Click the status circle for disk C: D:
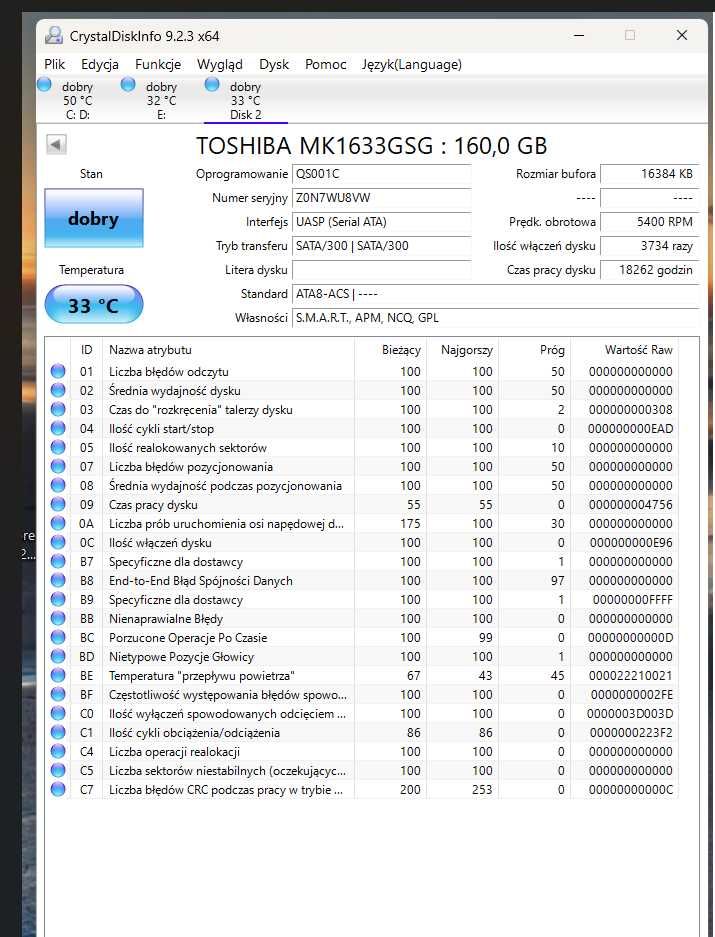The image size is (715, 937). point(44,84)
